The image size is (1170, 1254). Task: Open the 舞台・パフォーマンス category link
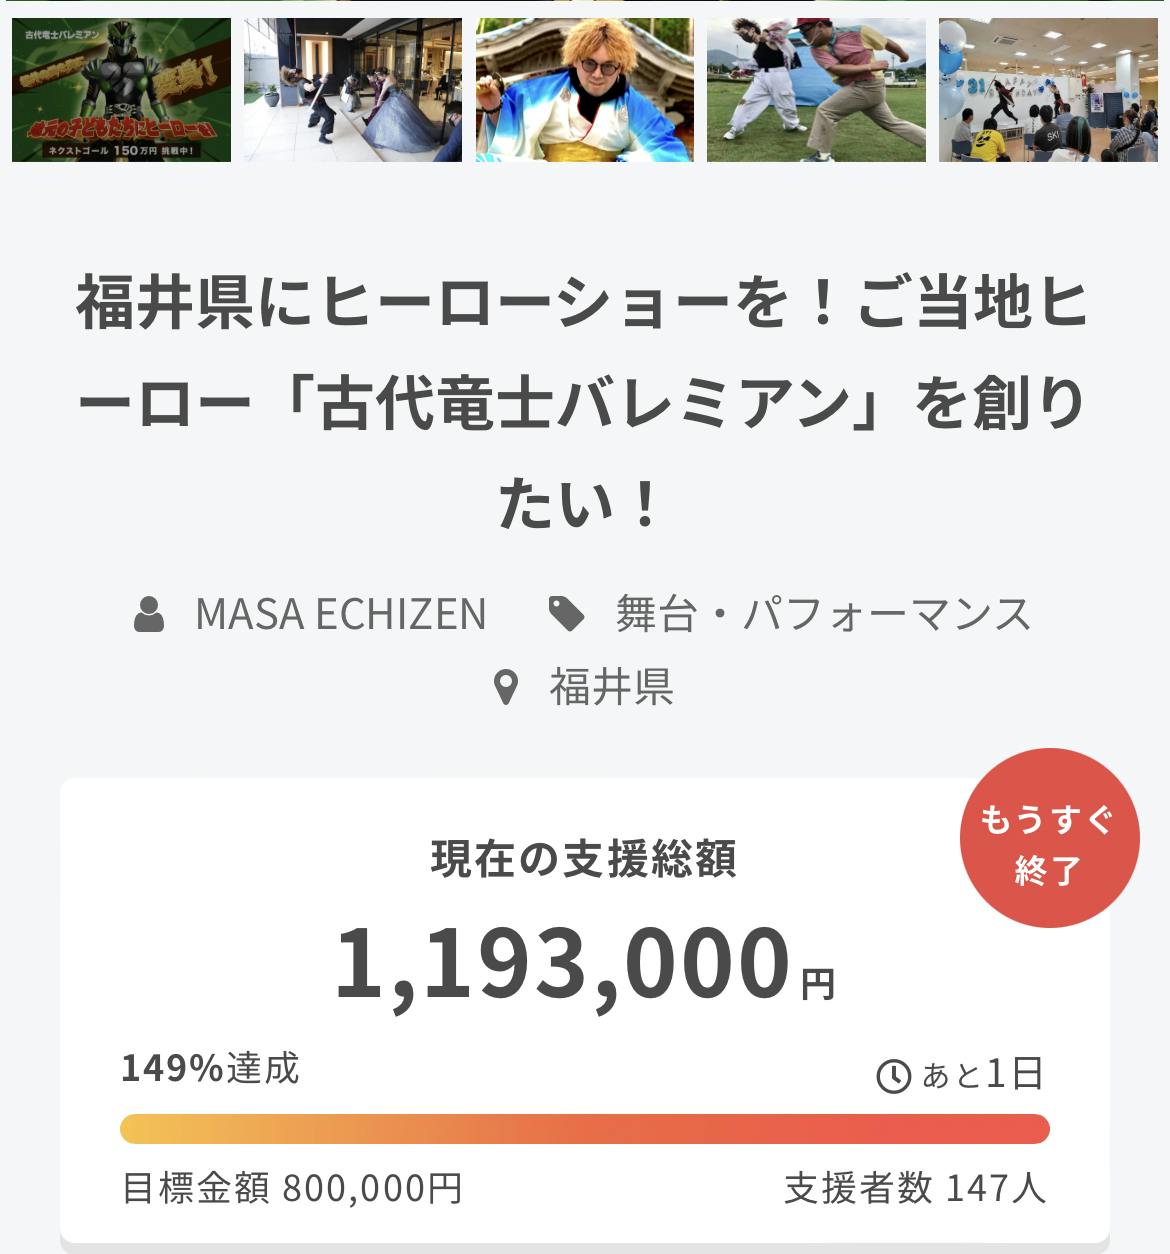point(822,614)
